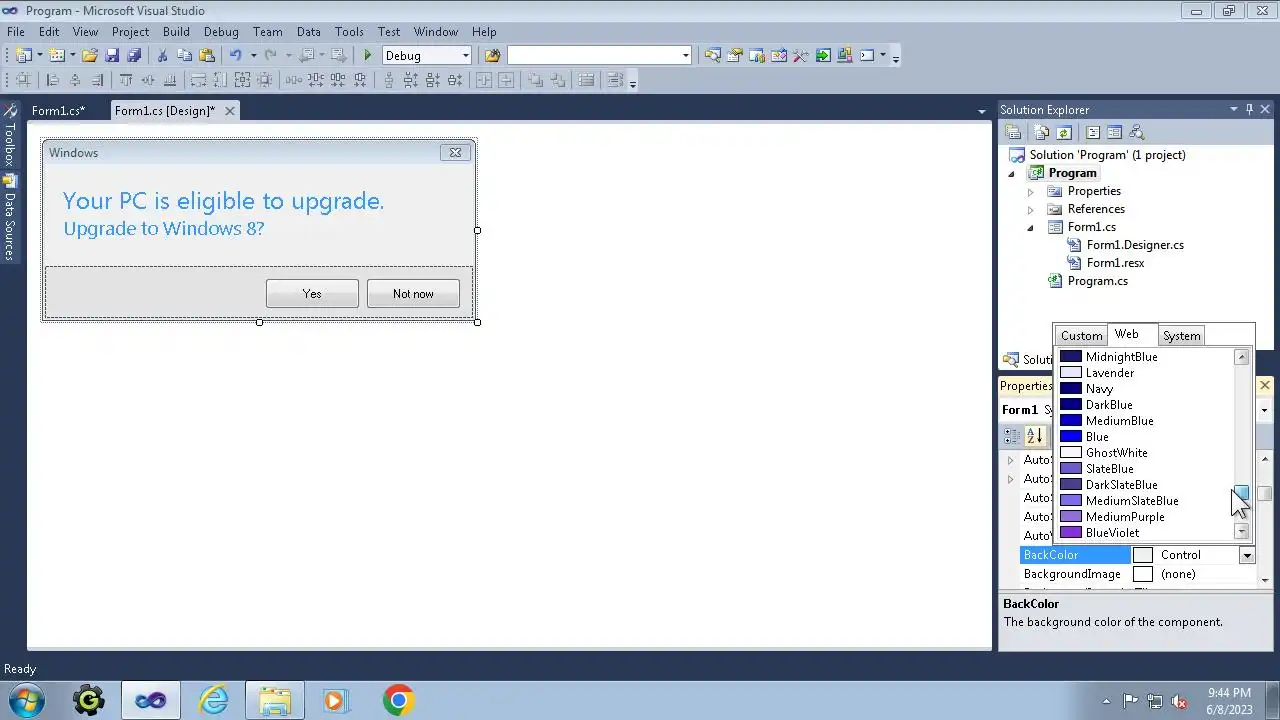Image resolution: width=1280 pixels, height=720 pixels.
Task: Switch Properties grid to Categorized view
Action: [x=1012, y=436]
